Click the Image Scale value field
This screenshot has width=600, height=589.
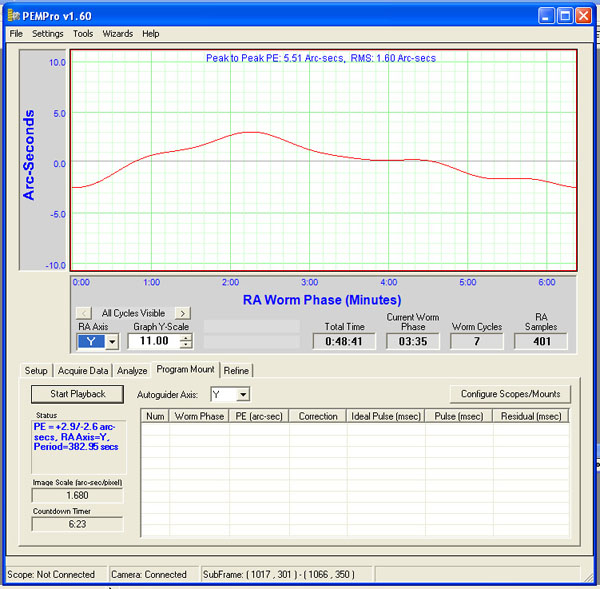point(77,495)
